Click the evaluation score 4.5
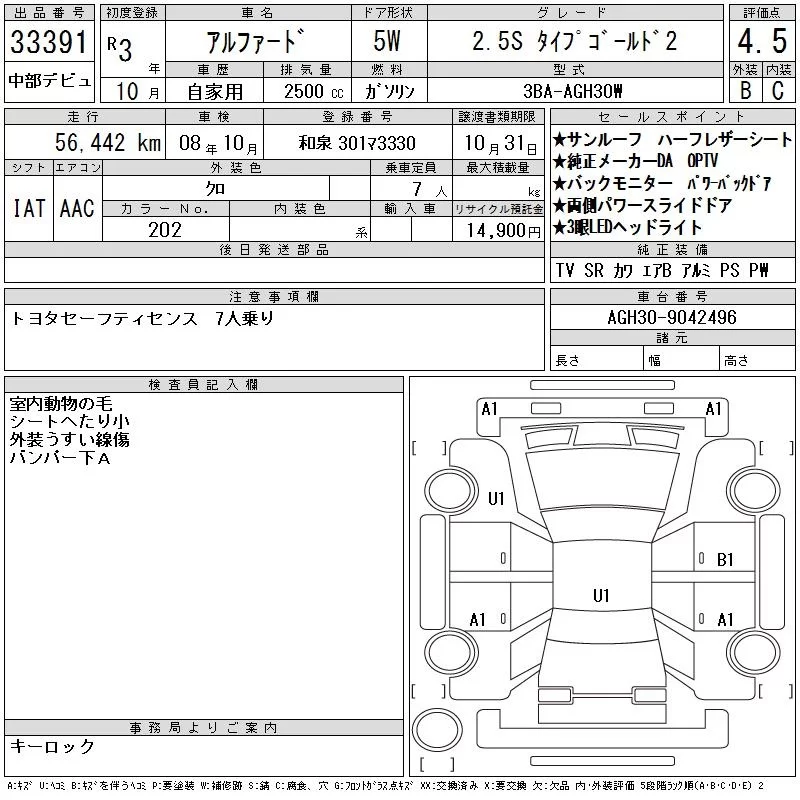Viewport: 800px width, 800px height. click(x=762, y=41)
